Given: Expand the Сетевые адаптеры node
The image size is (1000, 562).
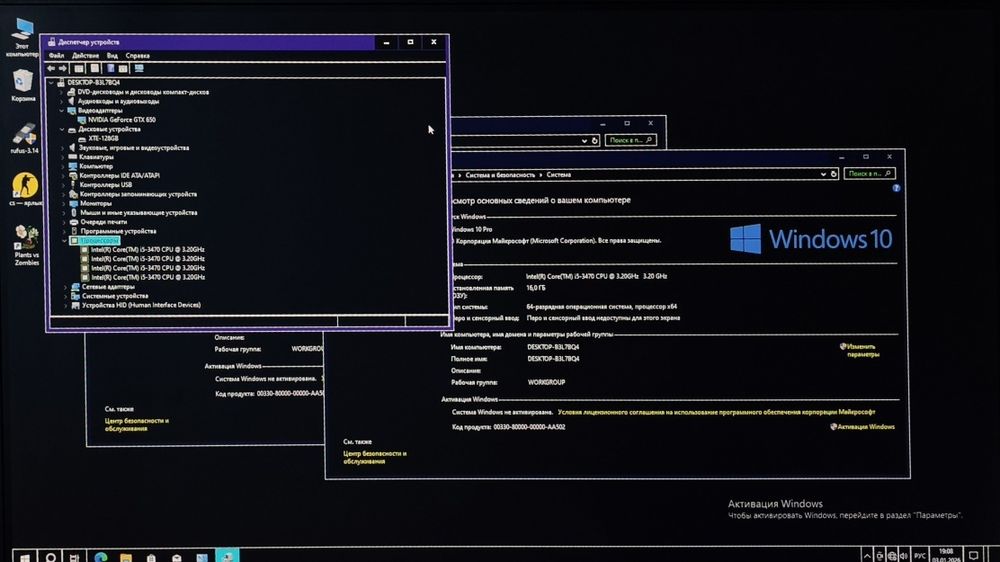Looking at the screenshot, I should coord(65,287).
